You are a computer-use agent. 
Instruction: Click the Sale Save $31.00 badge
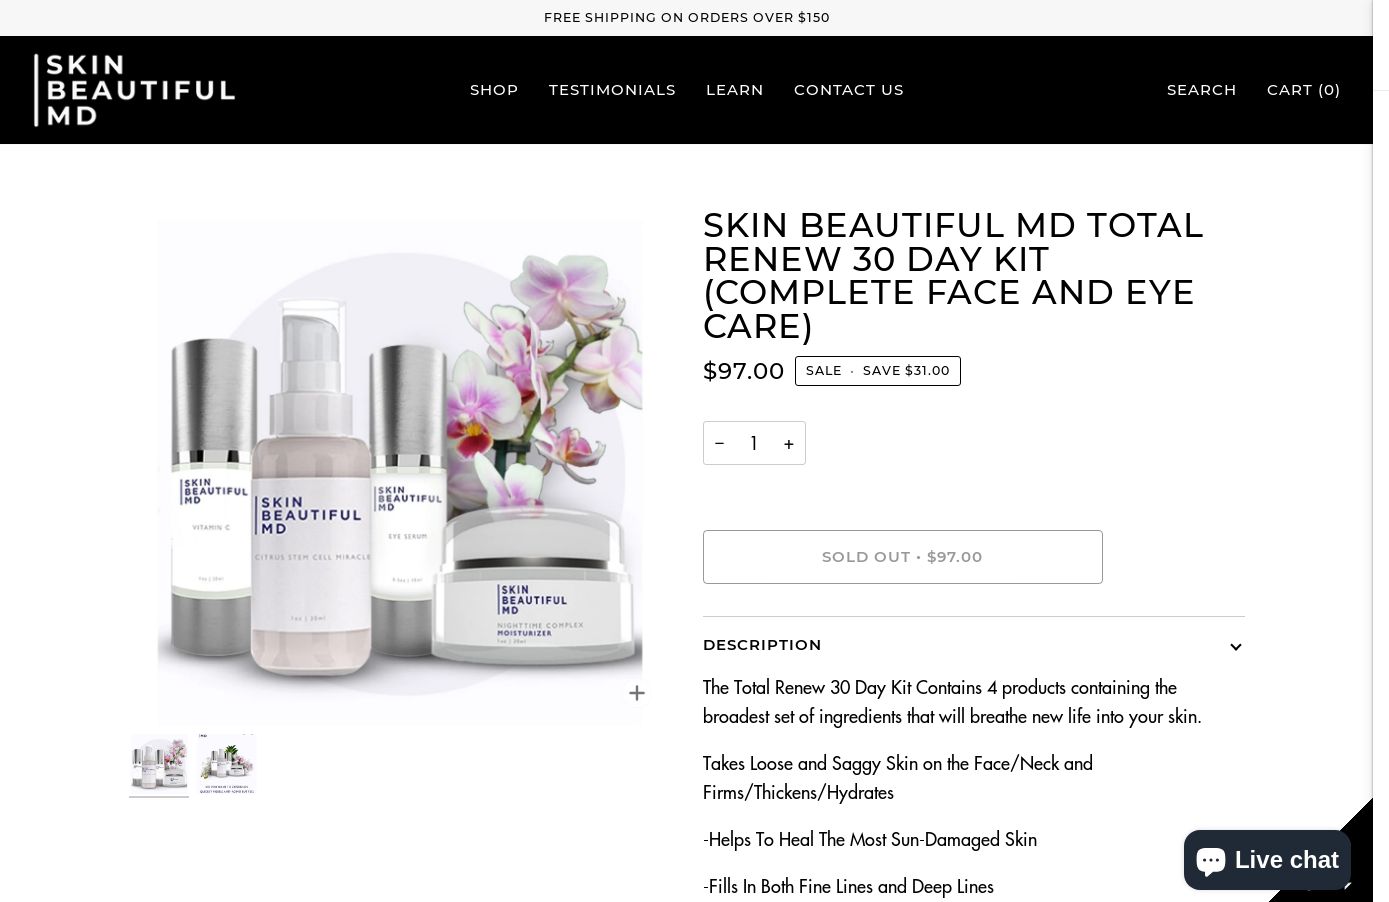coord(878,371)
